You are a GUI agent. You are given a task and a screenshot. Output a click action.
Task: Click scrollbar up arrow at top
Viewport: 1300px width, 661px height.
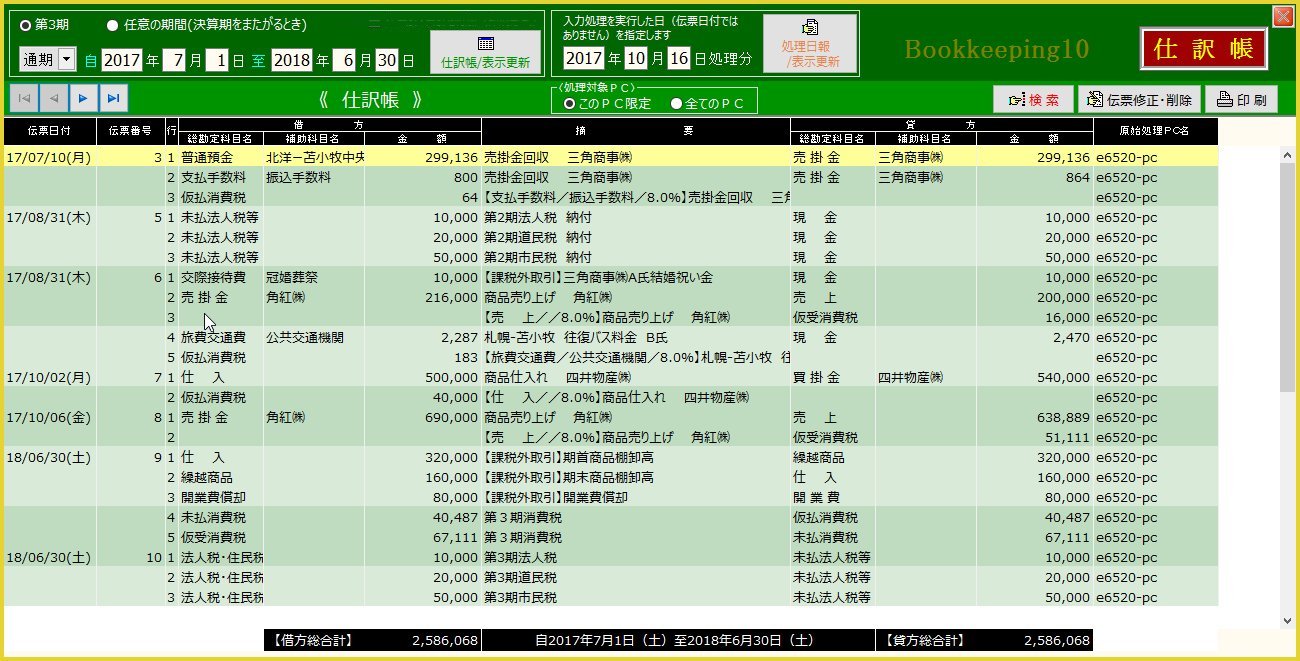pos(1287,155)
